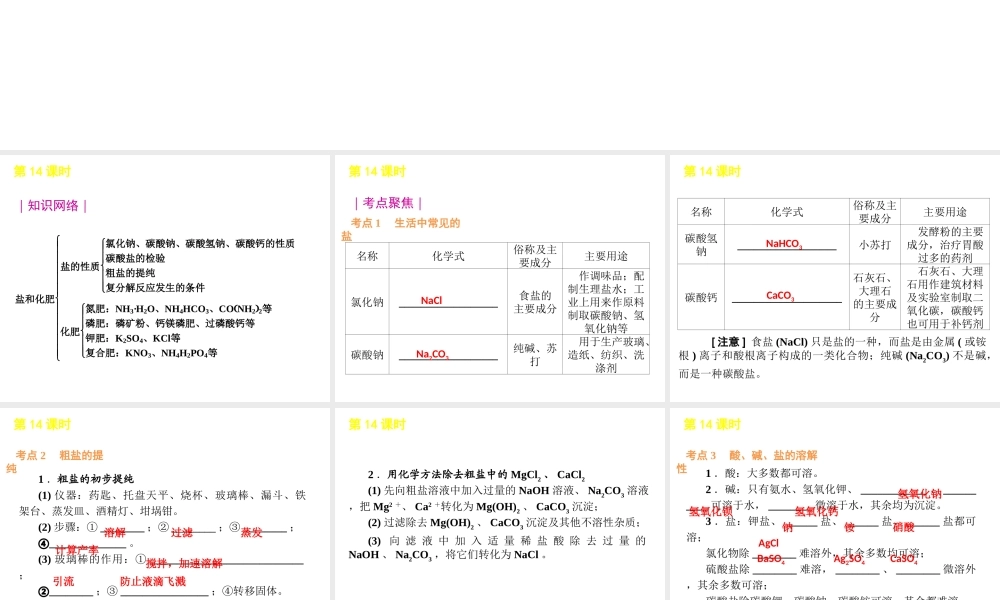The width and height of the screenshot is (1000, 600).
Task: Select the 盐和化肥 root node
Action: coord(35,298)
